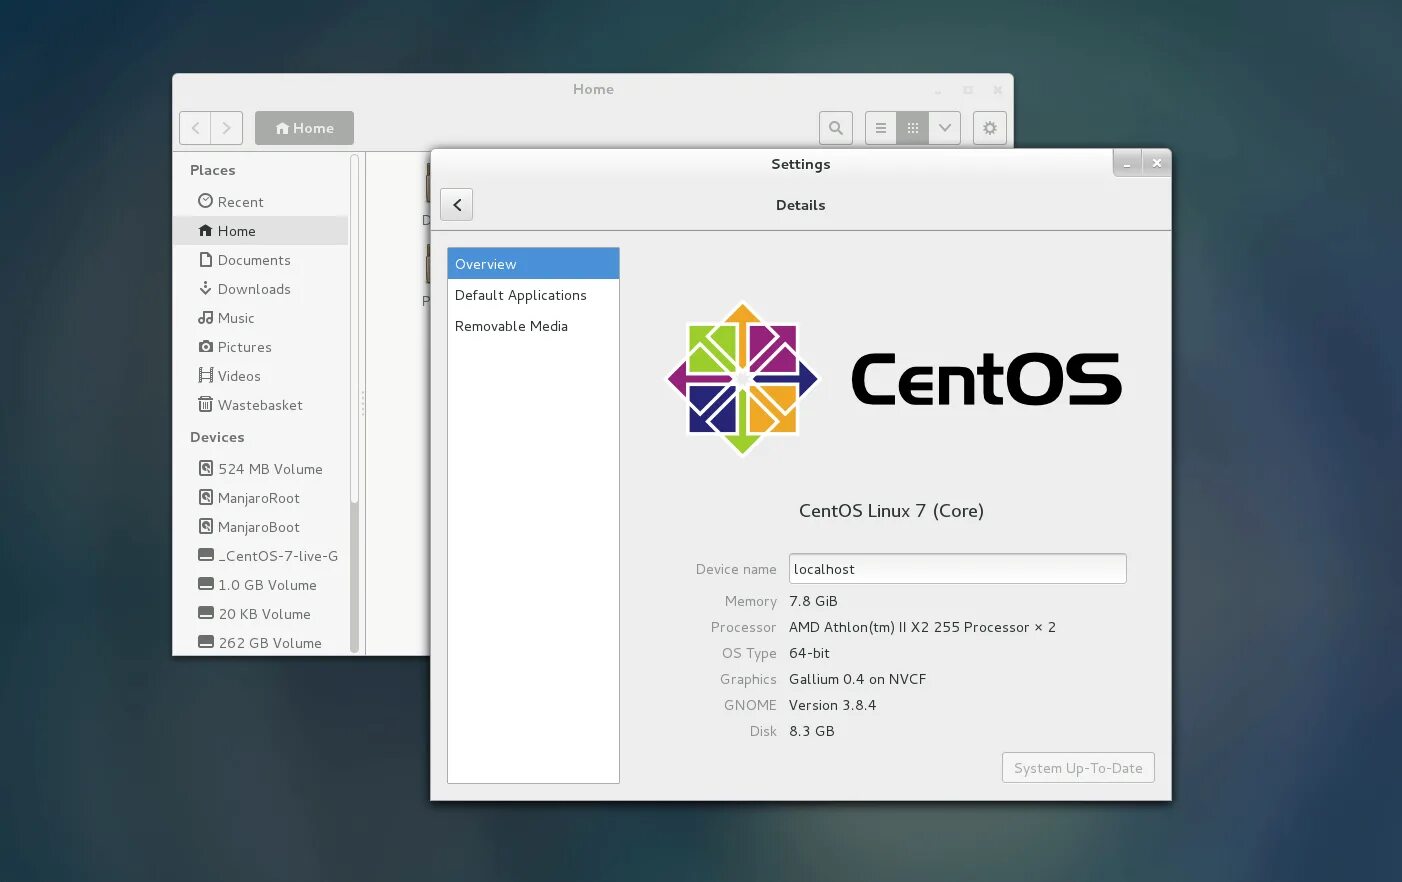
Task: Switch Files window to grid view
Action: click(x=913, y=128)
